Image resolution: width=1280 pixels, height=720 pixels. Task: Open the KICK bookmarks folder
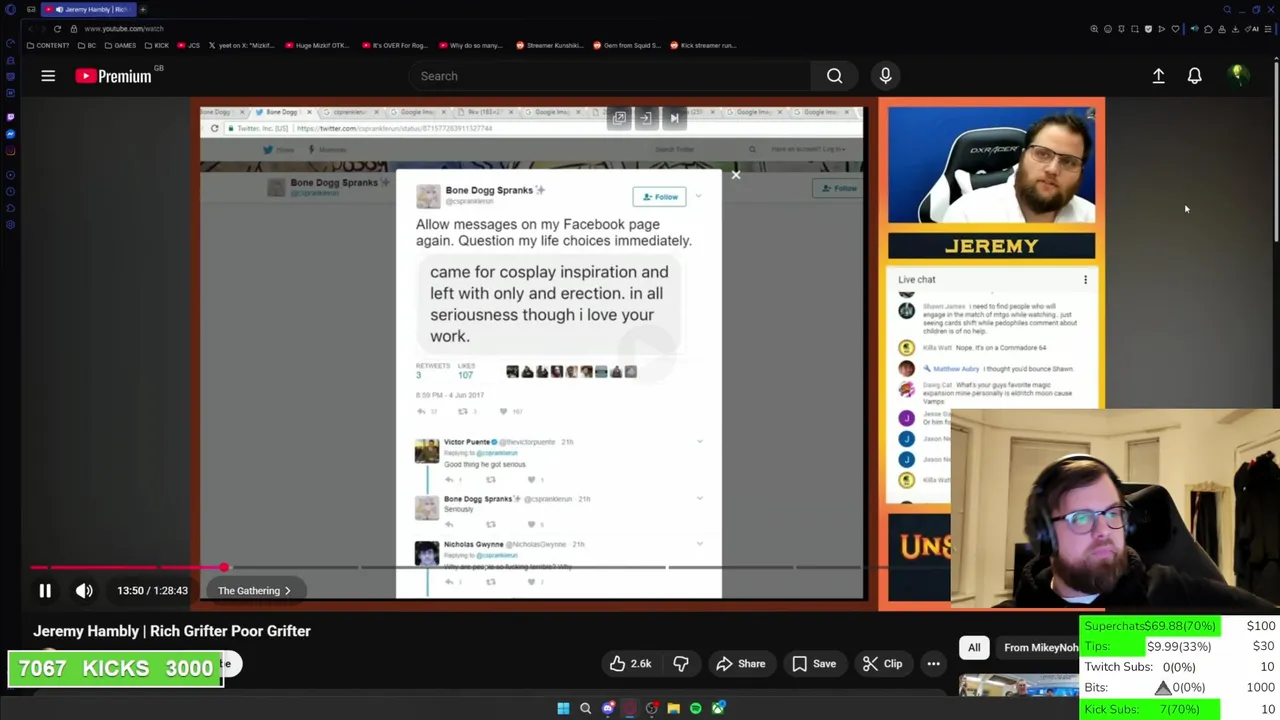pos(157,45)
